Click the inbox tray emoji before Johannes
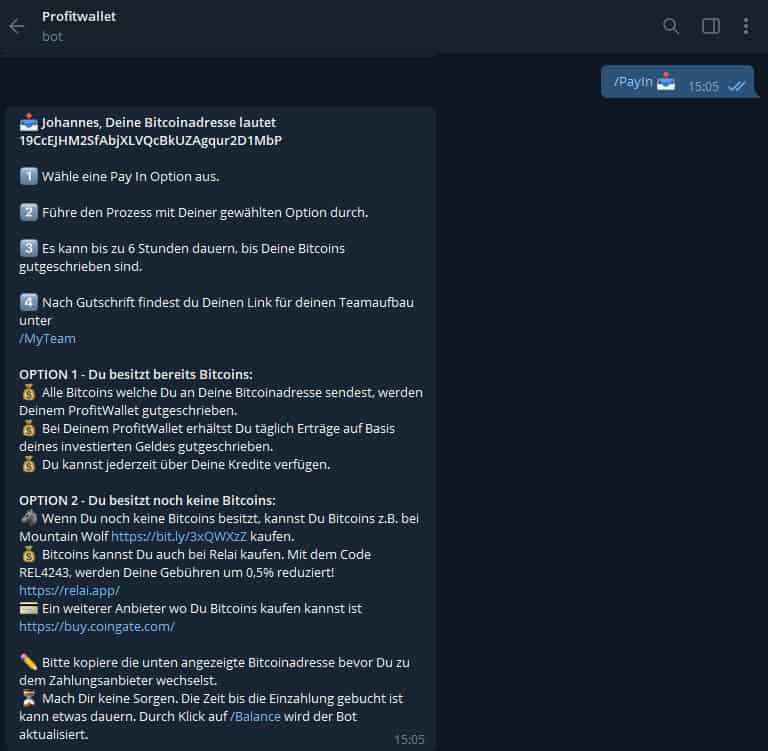 point(28,122)
